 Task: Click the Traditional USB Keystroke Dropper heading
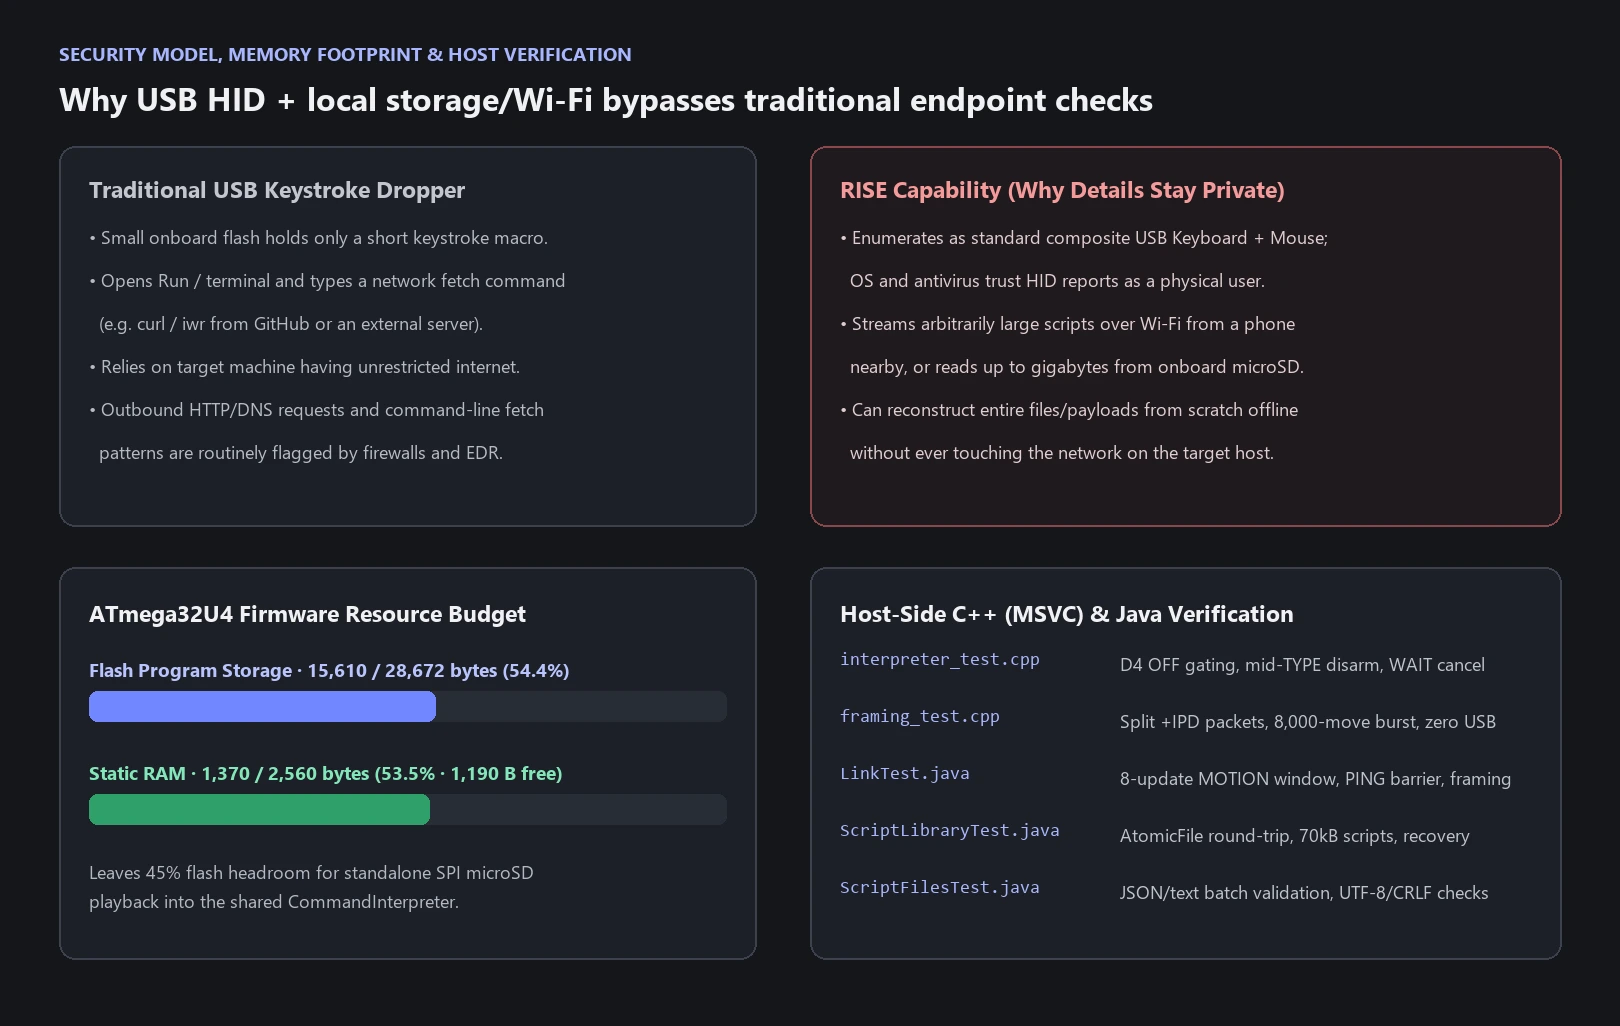(x=277, y=190)
